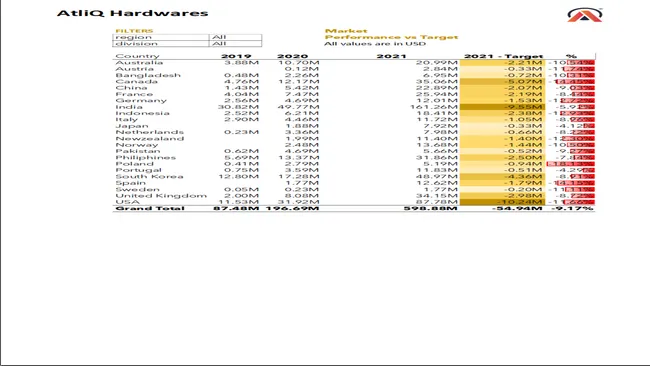Select South Korea's 2021 value 48.97M
The height and width of the screenshot is (366, 650).
point(437,177)
